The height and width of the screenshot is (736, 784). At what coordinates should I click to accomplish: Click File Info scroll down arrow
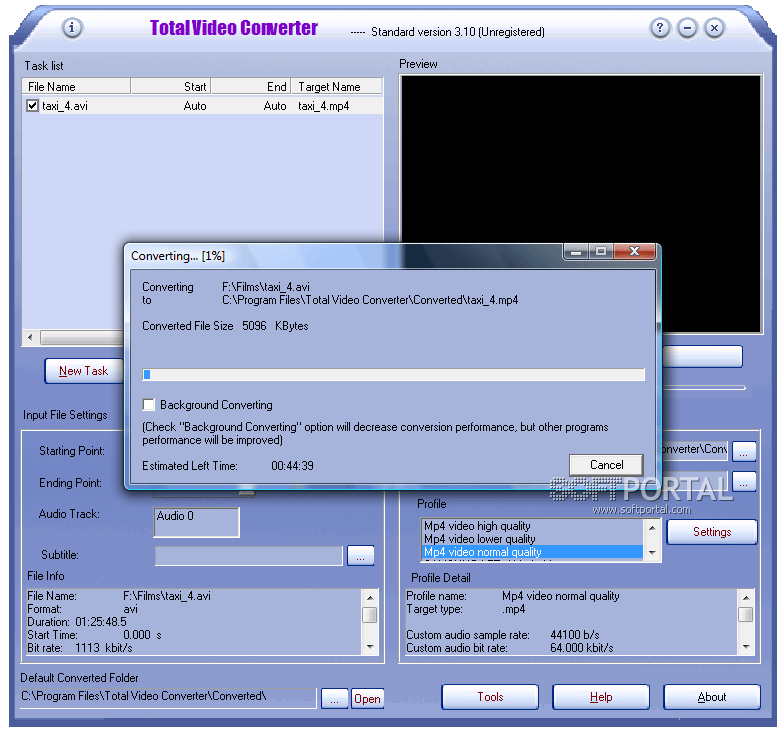[x=370, y=646]
